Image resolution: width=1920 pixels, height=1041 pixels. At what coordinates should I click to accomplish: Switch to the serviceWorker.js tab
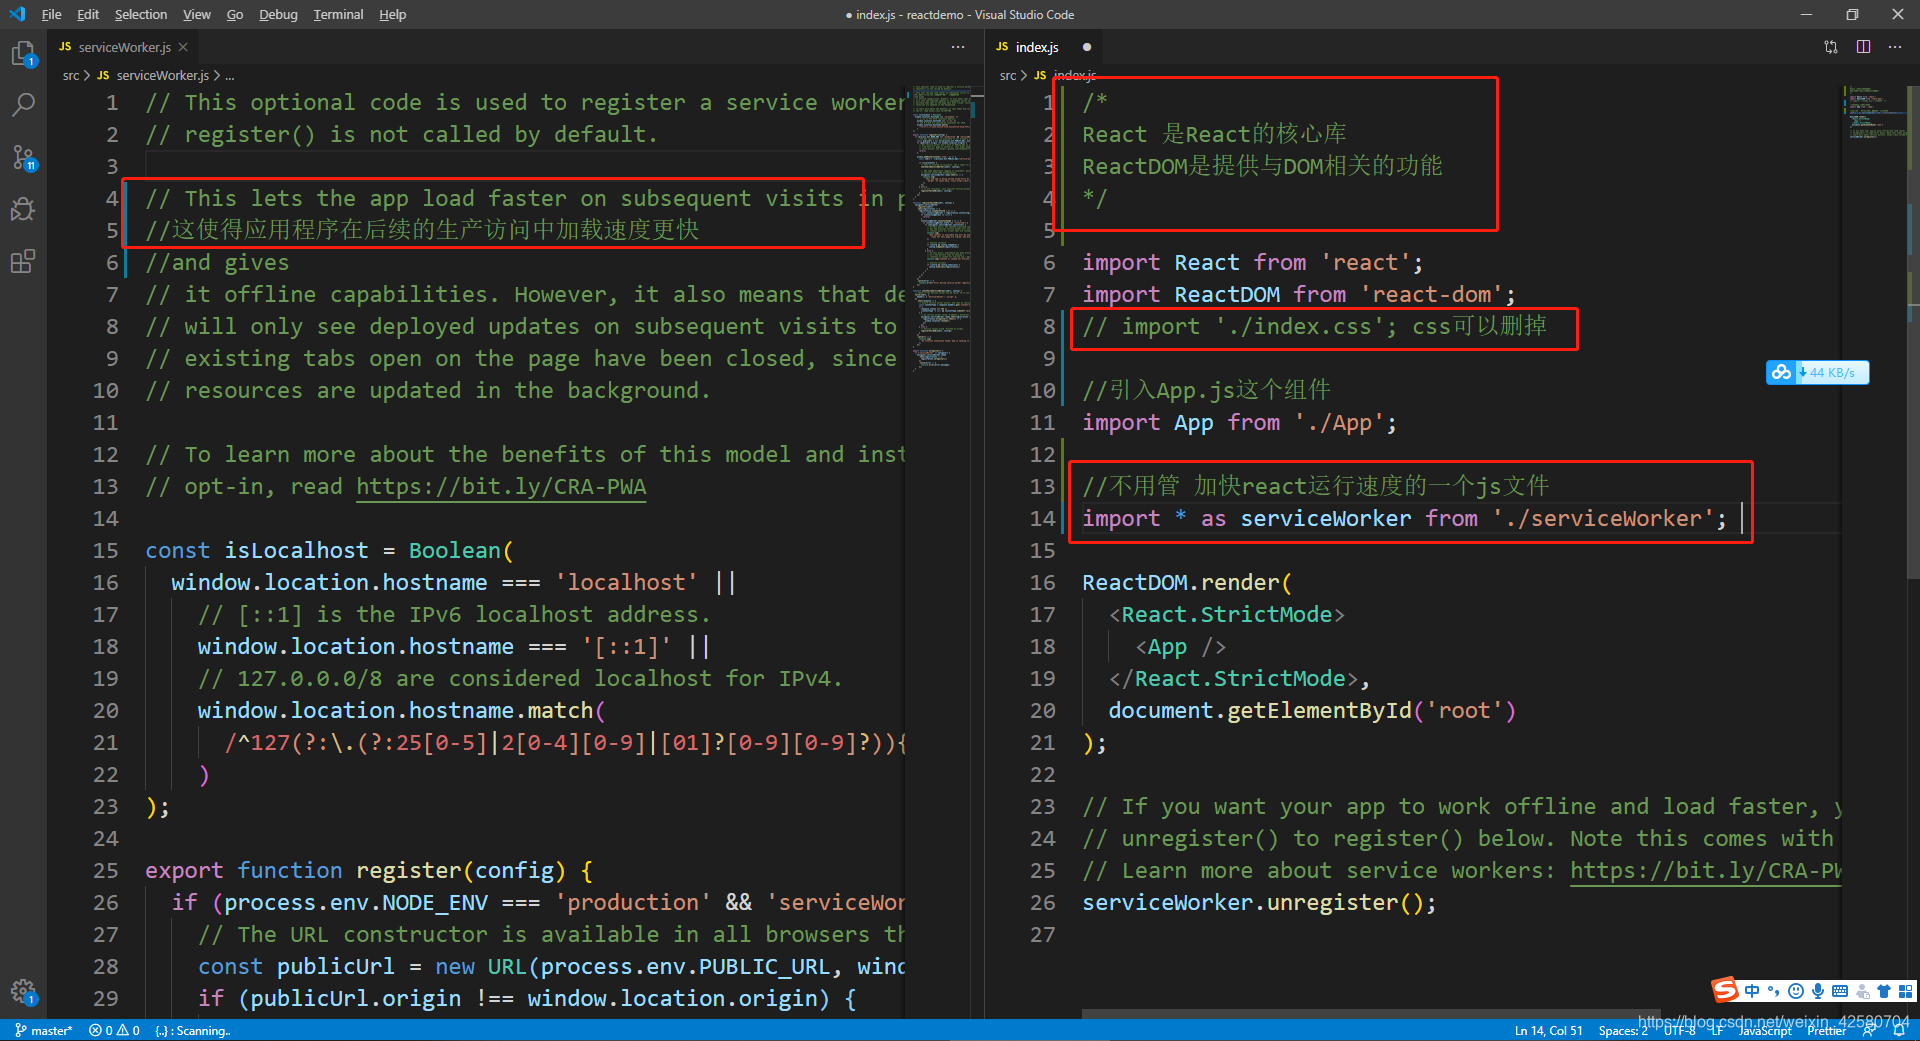(122, 47)
